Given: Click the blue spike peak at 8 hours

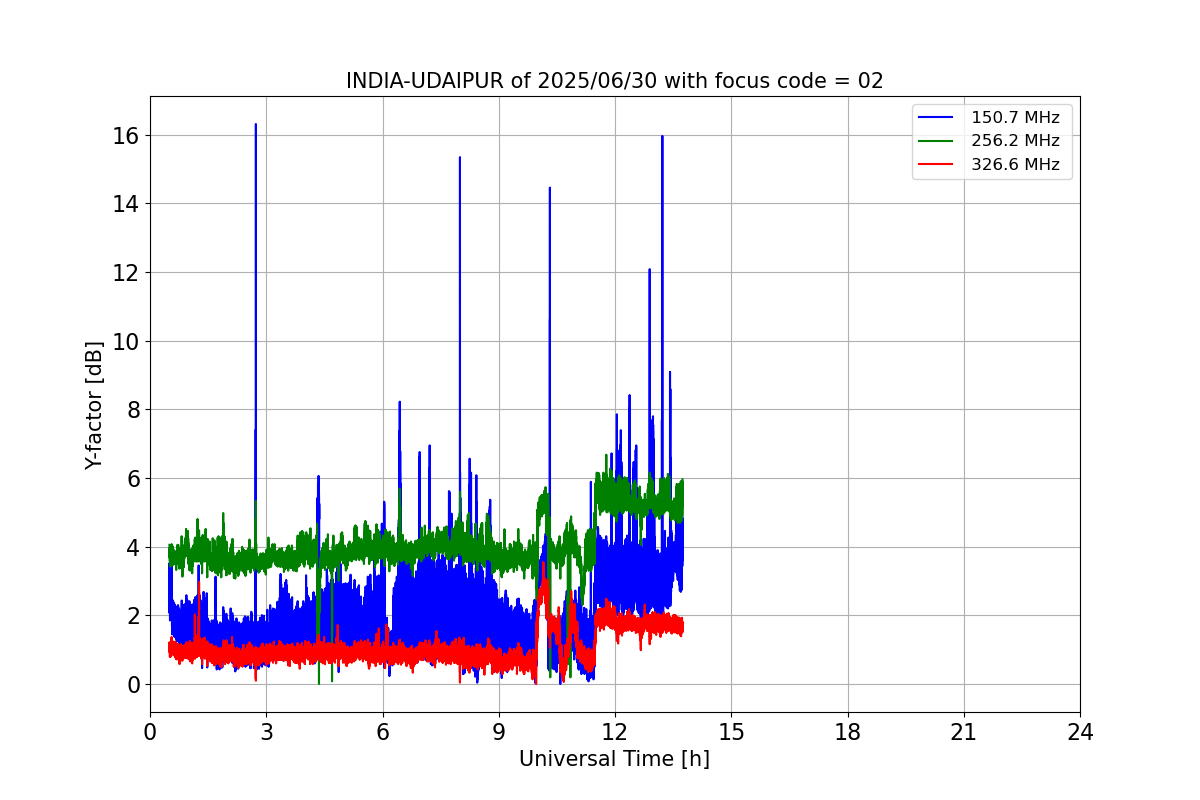Looking at the screenshot, I should pyautogui.click(x=460, y=158).
